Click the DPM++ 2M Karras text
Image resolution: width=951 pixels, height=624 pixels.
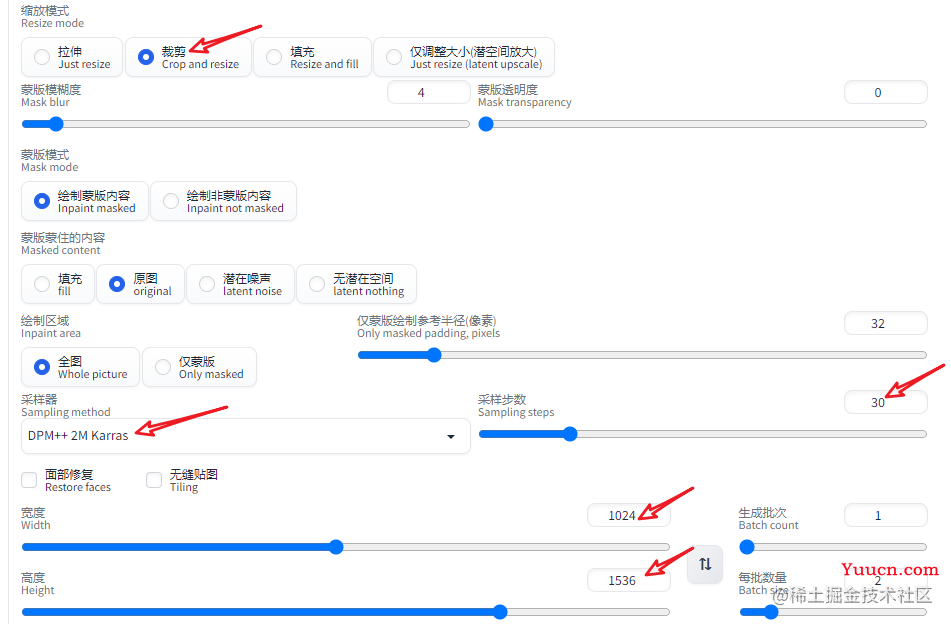[78, 435]
